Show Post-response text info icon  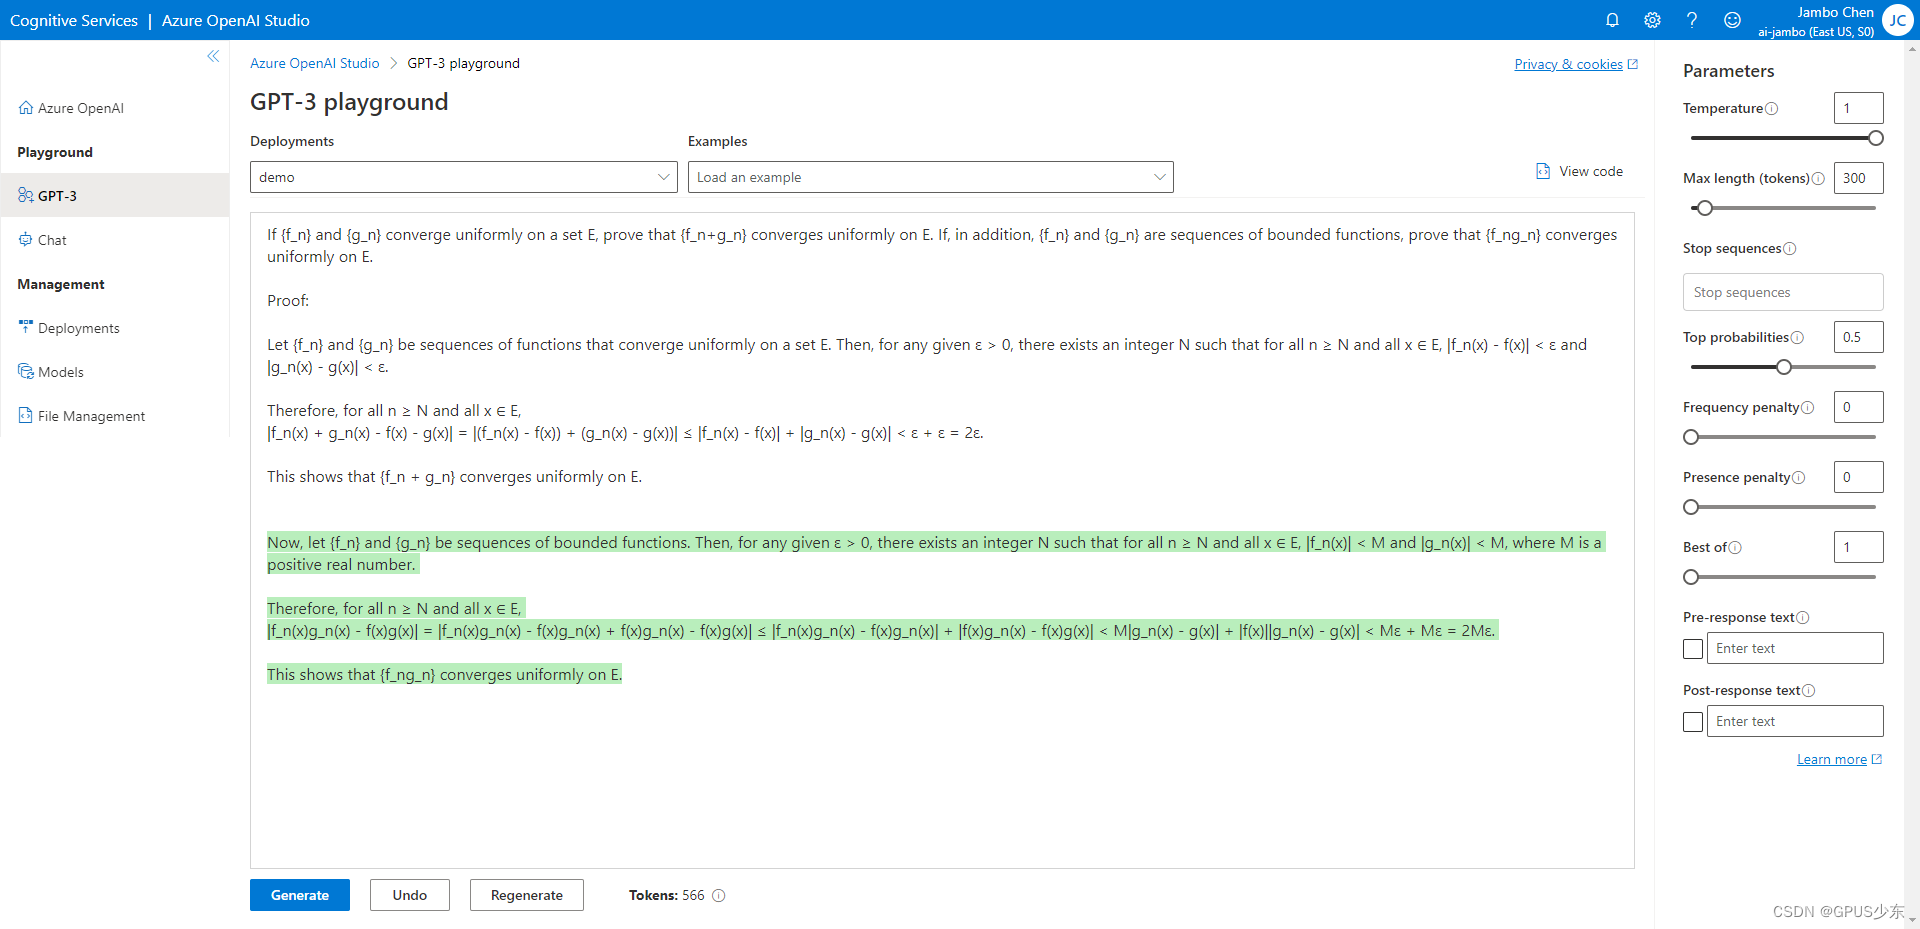pyautogui.click(x=1808, y=690)
